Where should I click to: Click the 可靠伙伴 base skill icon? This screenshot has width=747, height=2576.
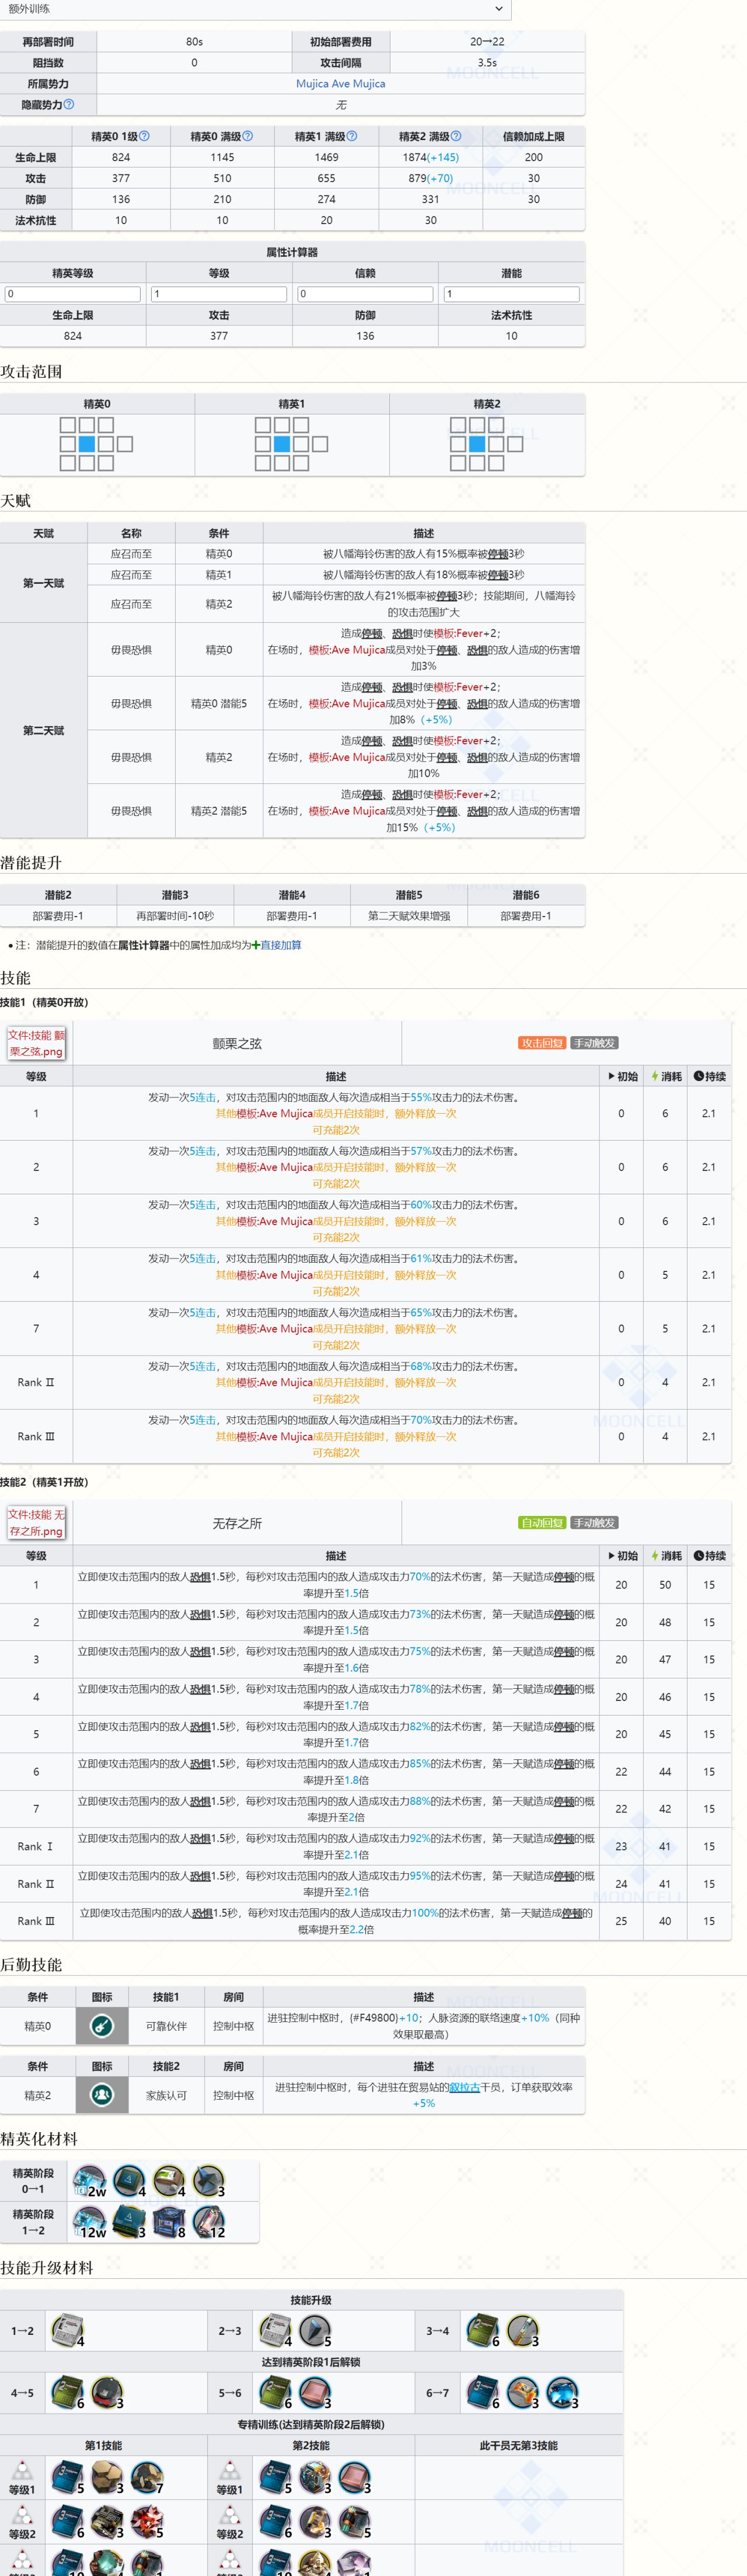(x=102, y=2026)
